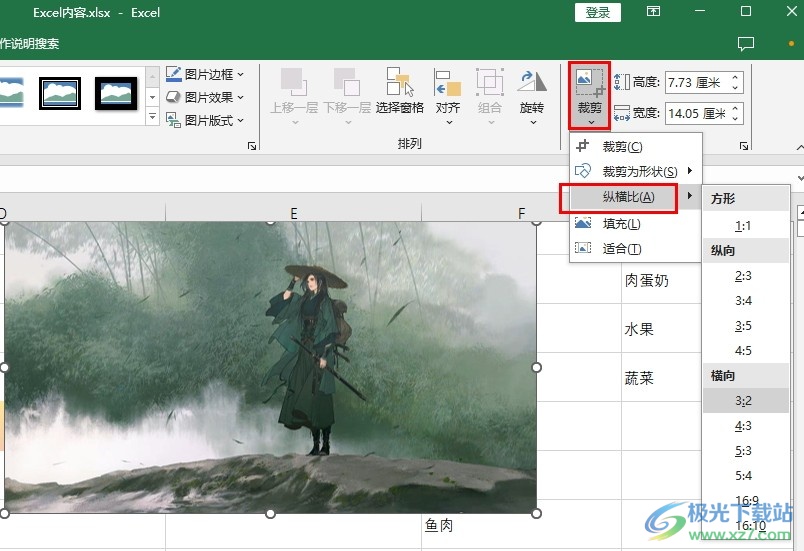Open the Comments speech bubble icon
The width and height of the screenshot is (804, 551).
click(x=746, y=44)
